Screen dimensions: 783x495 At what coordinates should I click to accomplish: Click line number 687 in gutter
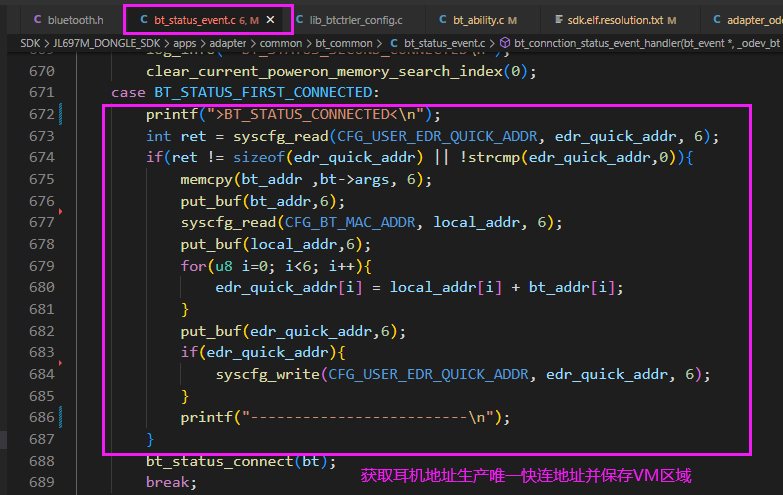[x=41, y=439]
